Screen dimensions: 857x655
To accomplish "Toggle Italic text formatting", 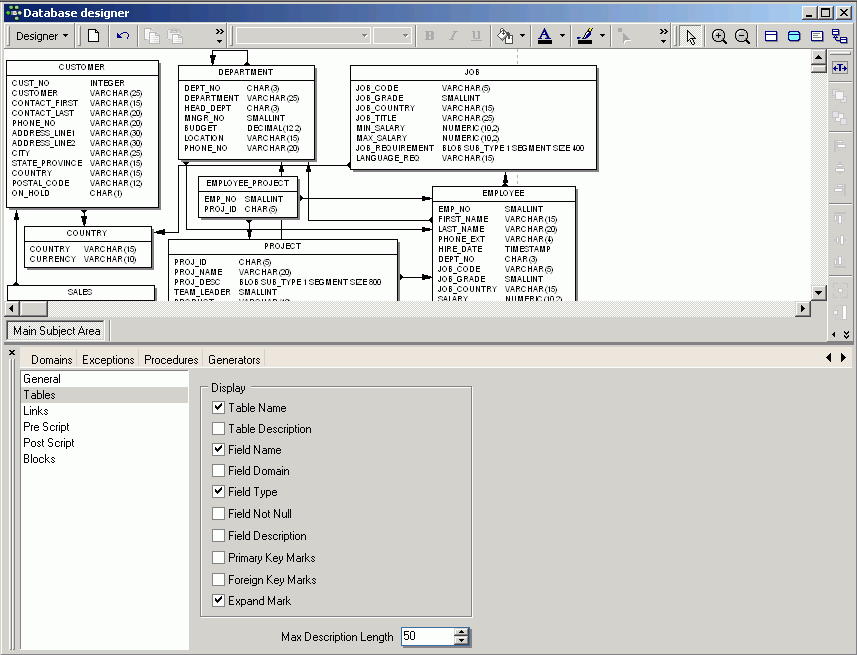I will coord(453,36).
